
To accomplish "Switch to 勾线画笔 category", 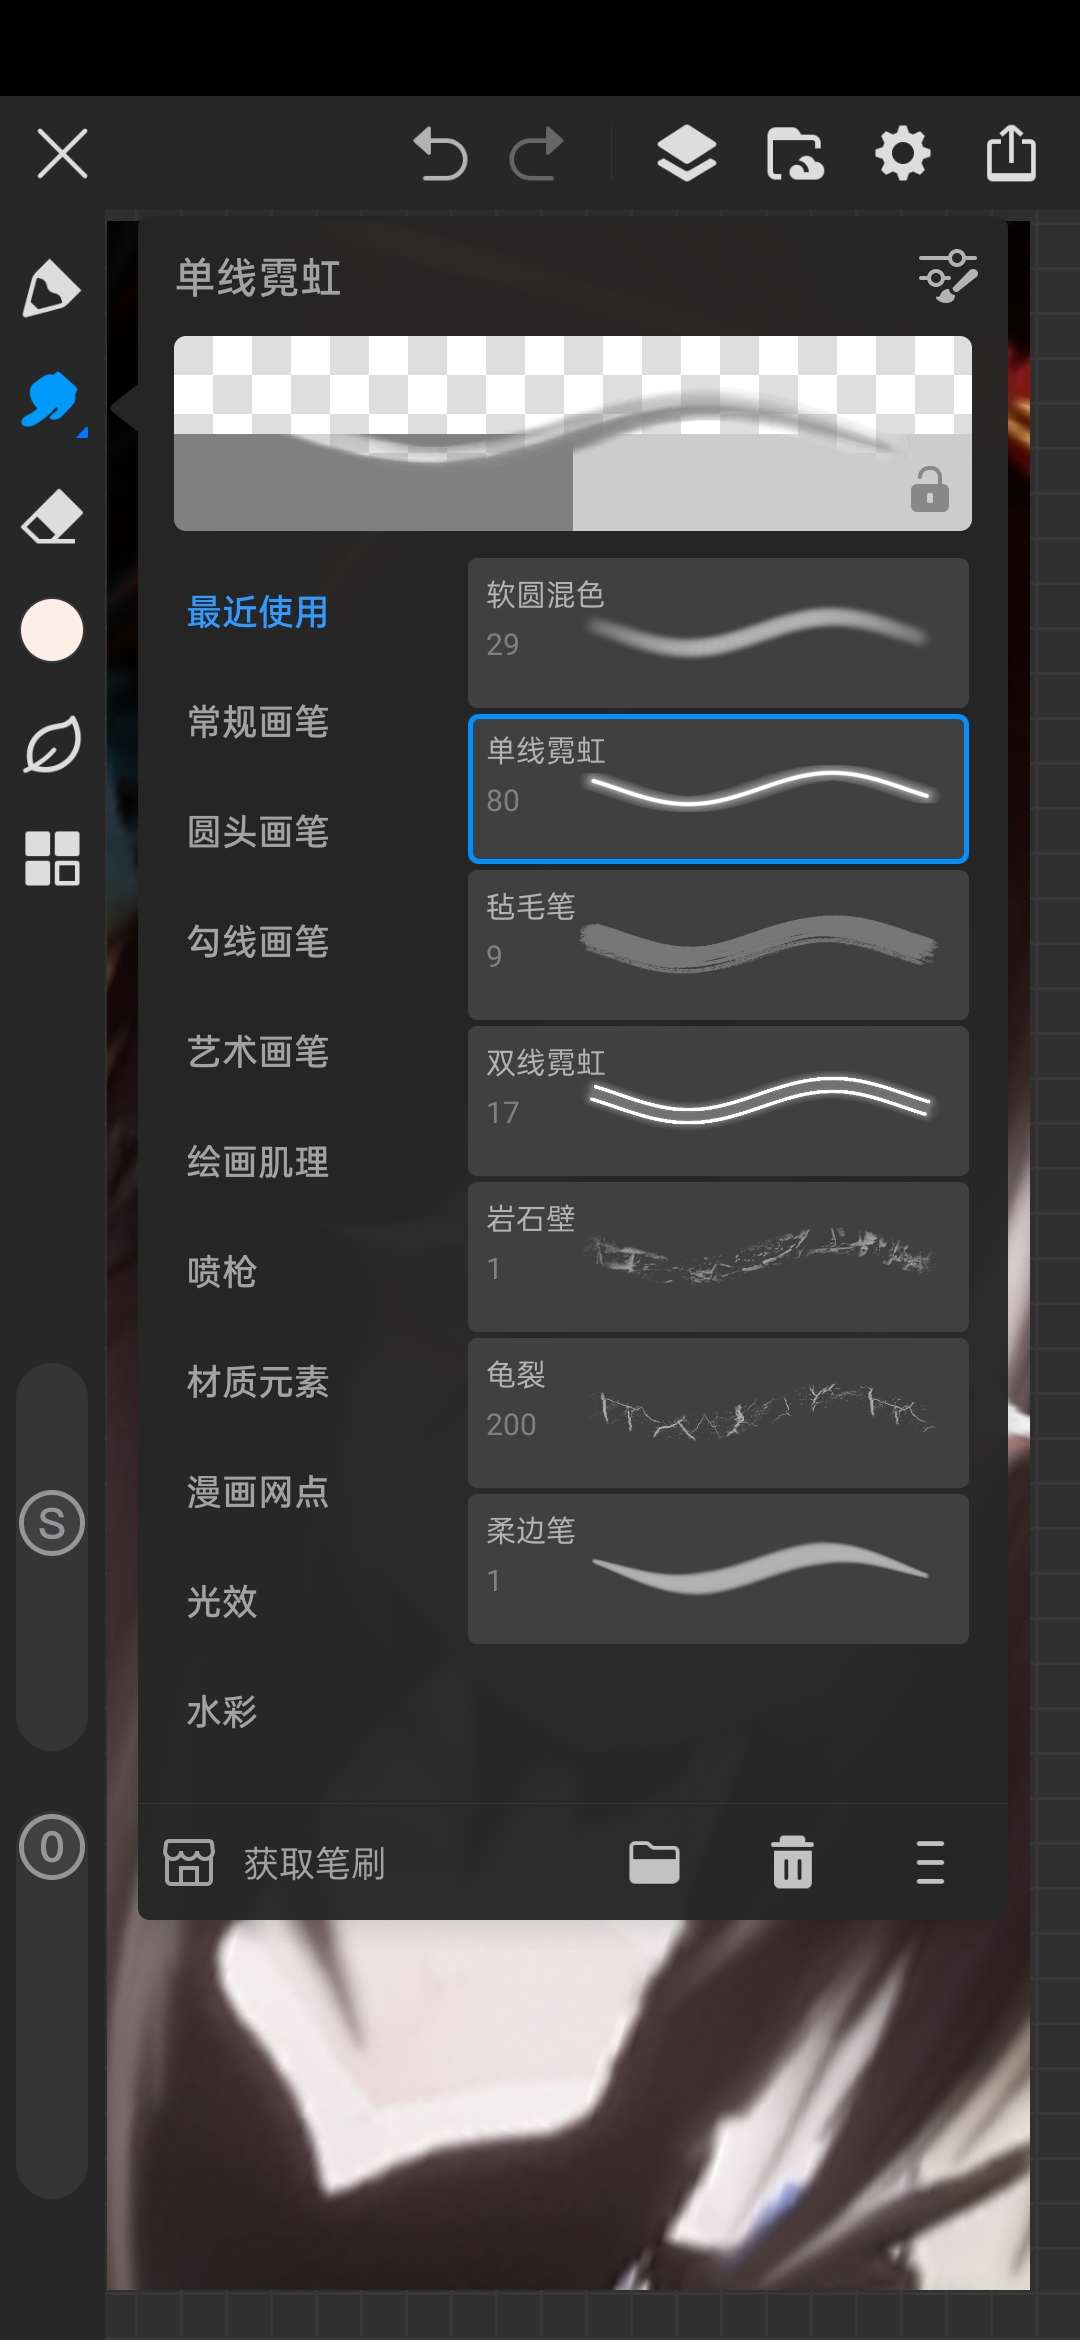I will [258, 941].
